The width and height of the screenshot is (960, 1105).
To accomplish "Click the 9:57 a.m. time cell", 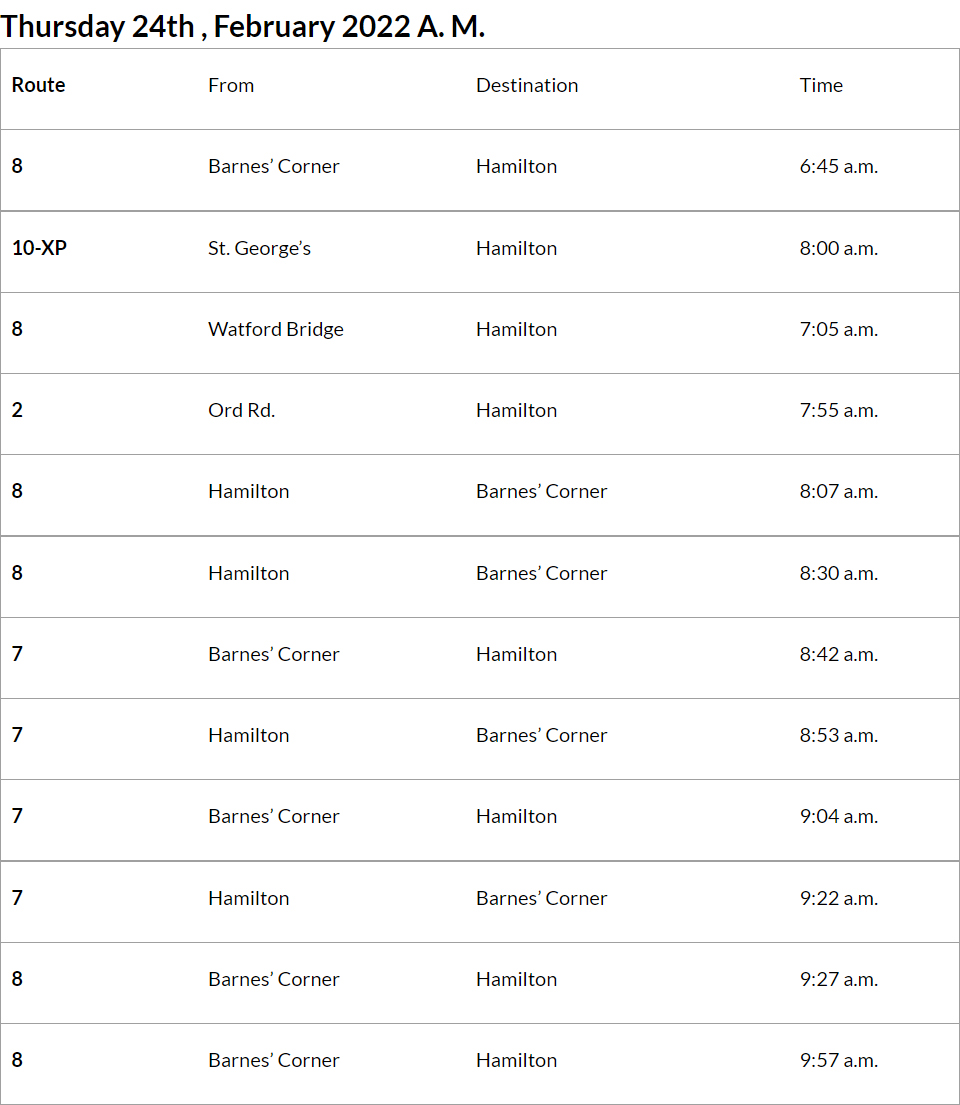I will 838,1060.
